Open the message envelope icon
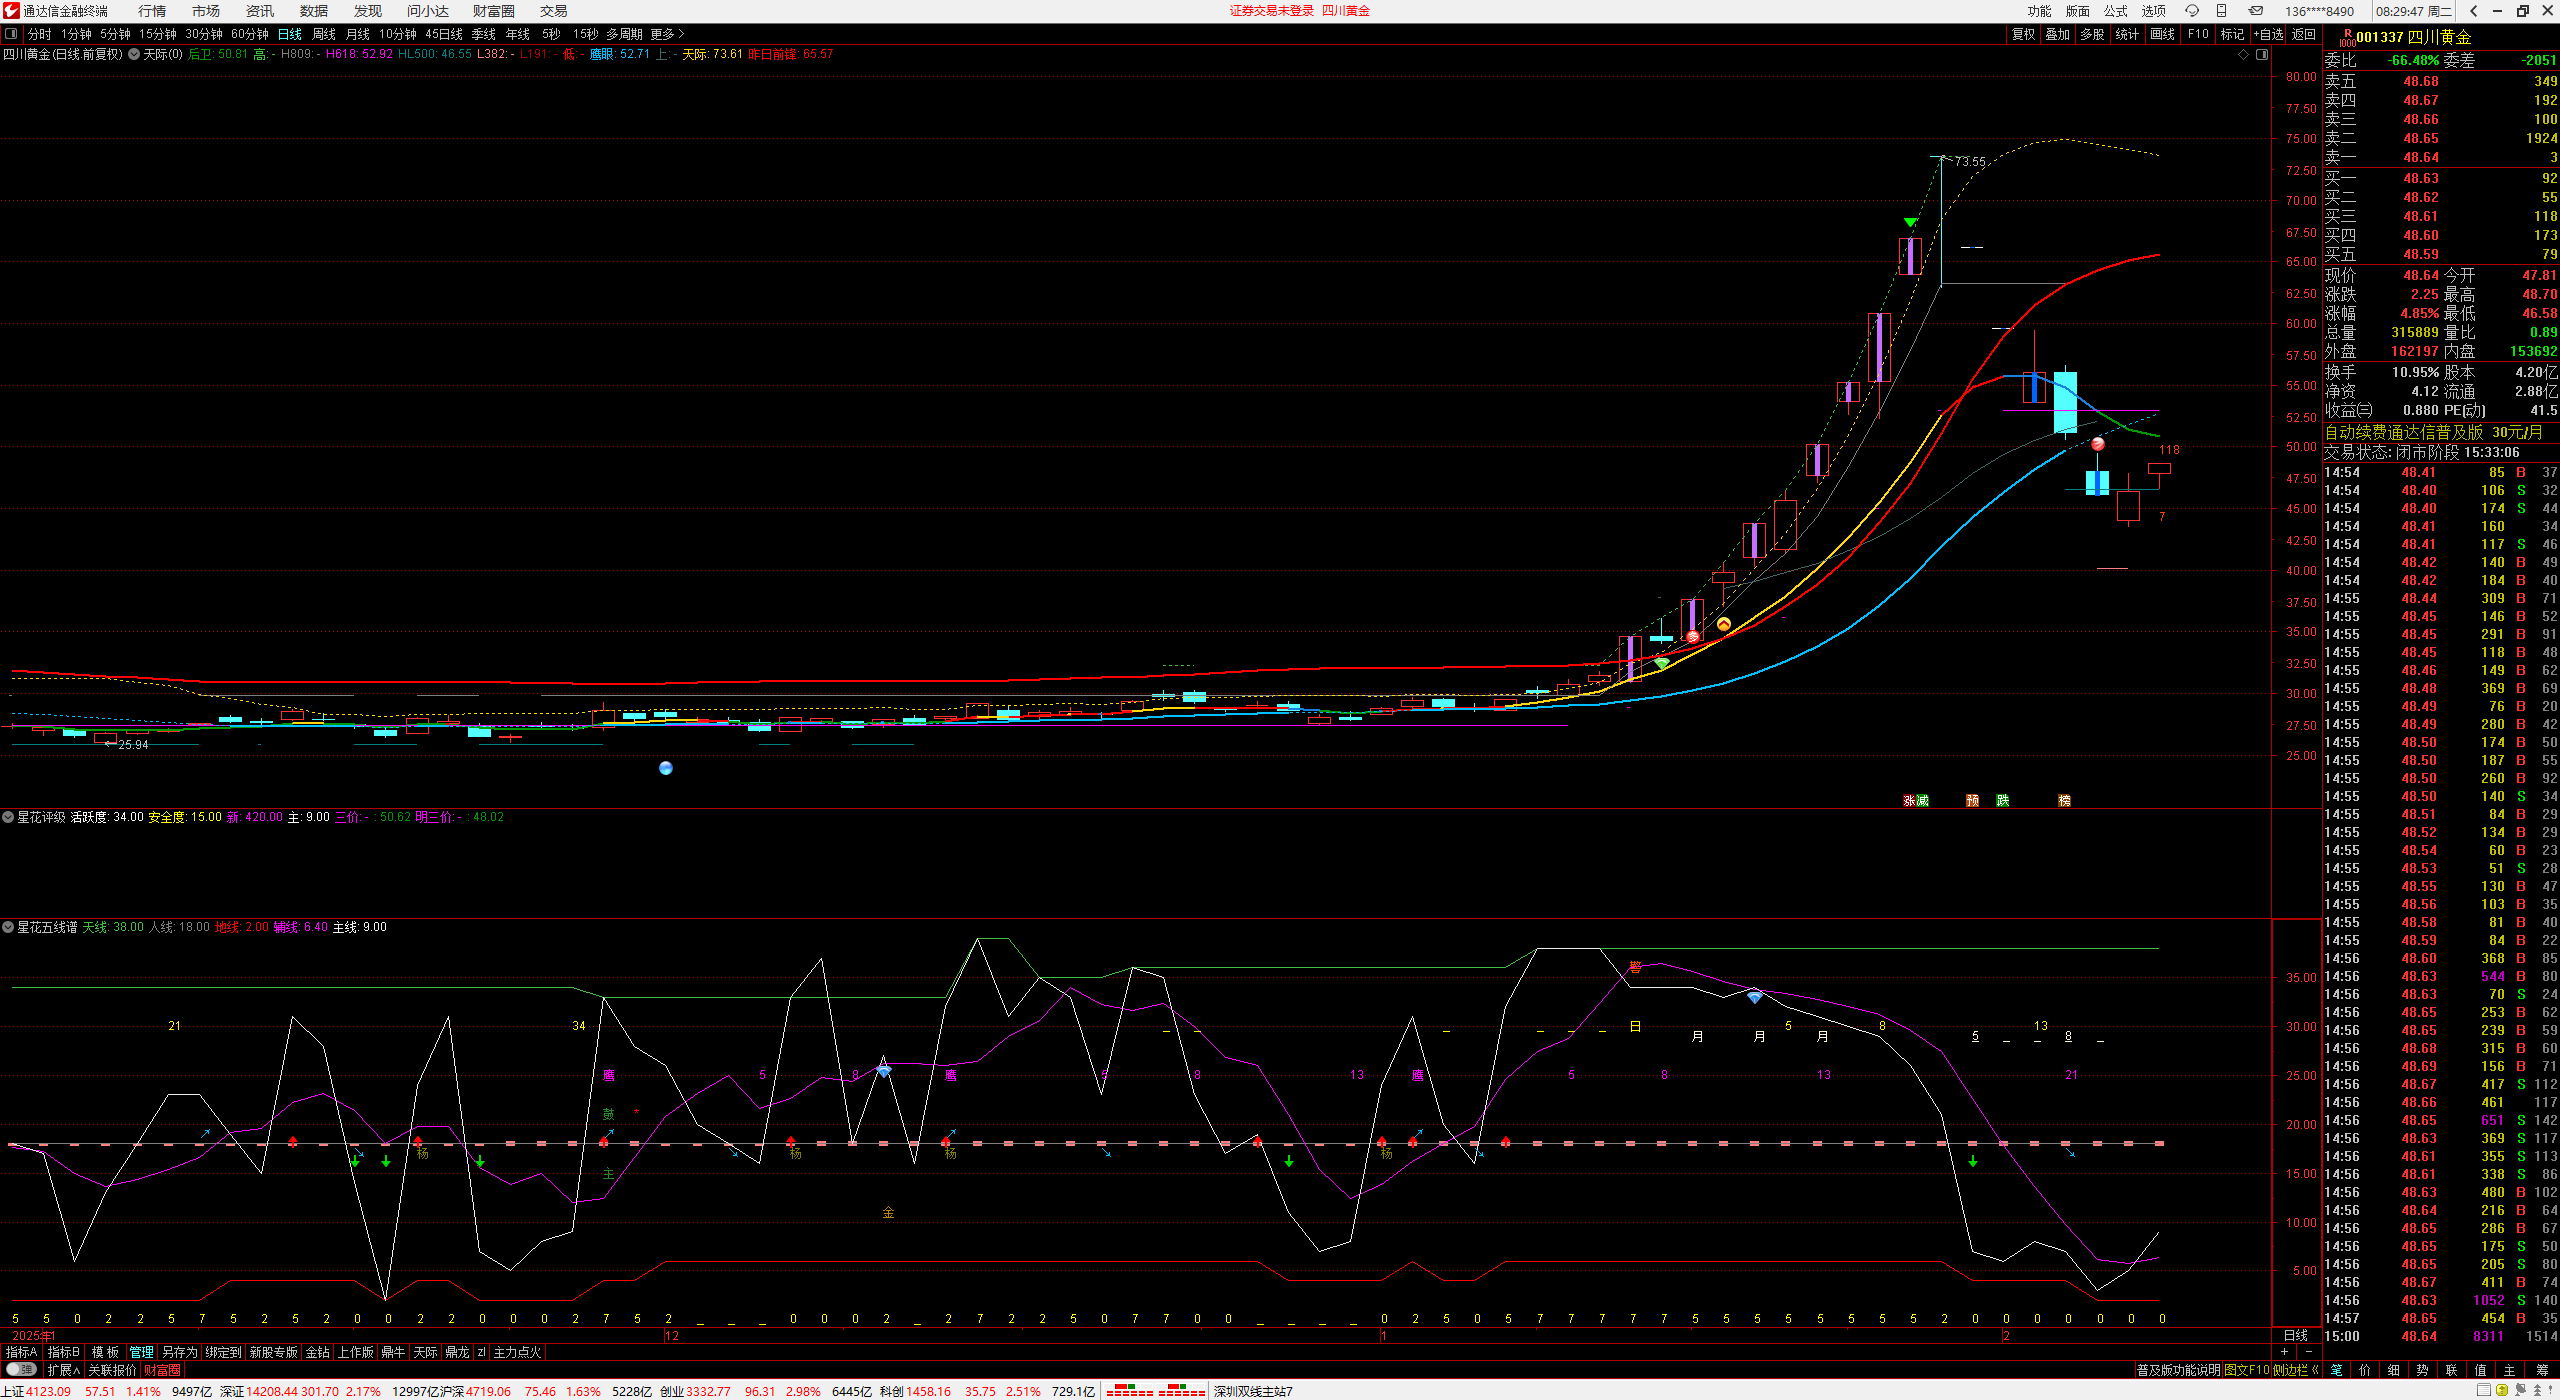The image size is (2560, 1400). pos(2256,11)
